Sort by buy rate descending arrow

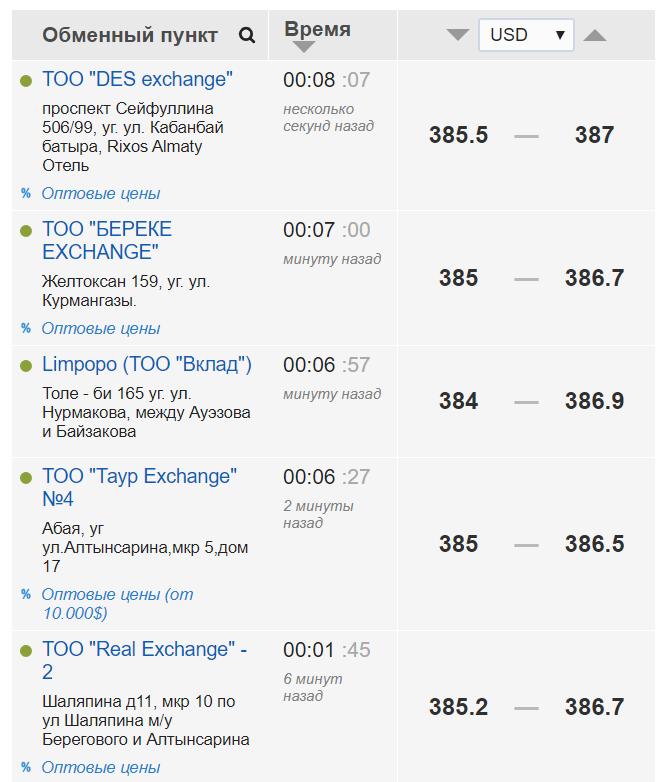[x=458, y=35]
